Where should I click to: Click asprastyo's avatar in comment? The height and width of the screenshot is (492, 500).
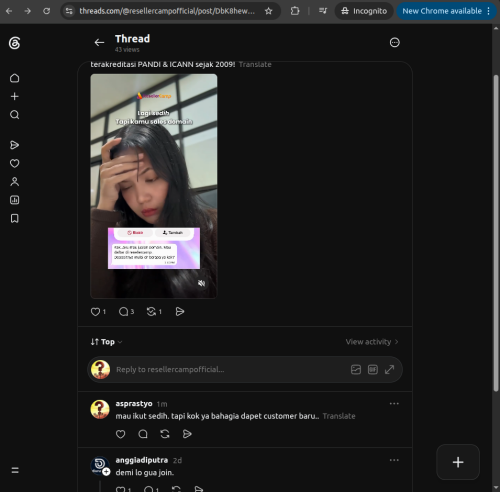(100, 409)
